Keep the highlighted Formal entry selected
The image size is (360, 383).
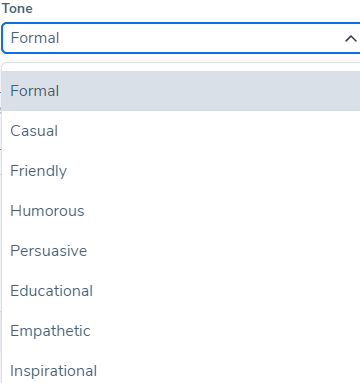point(181,91)
